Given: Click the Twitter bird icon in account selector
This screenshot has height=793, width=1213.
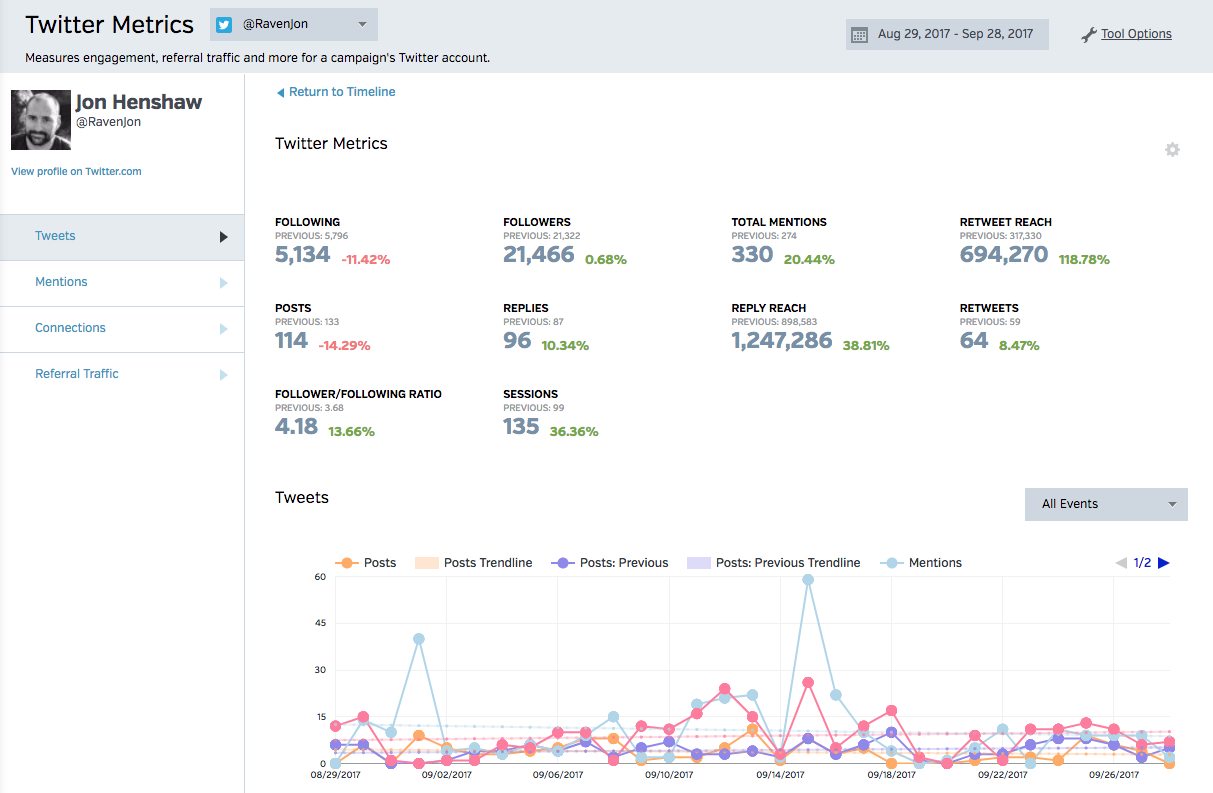Looking at the screenshot, I should click(x=225, y=24).
